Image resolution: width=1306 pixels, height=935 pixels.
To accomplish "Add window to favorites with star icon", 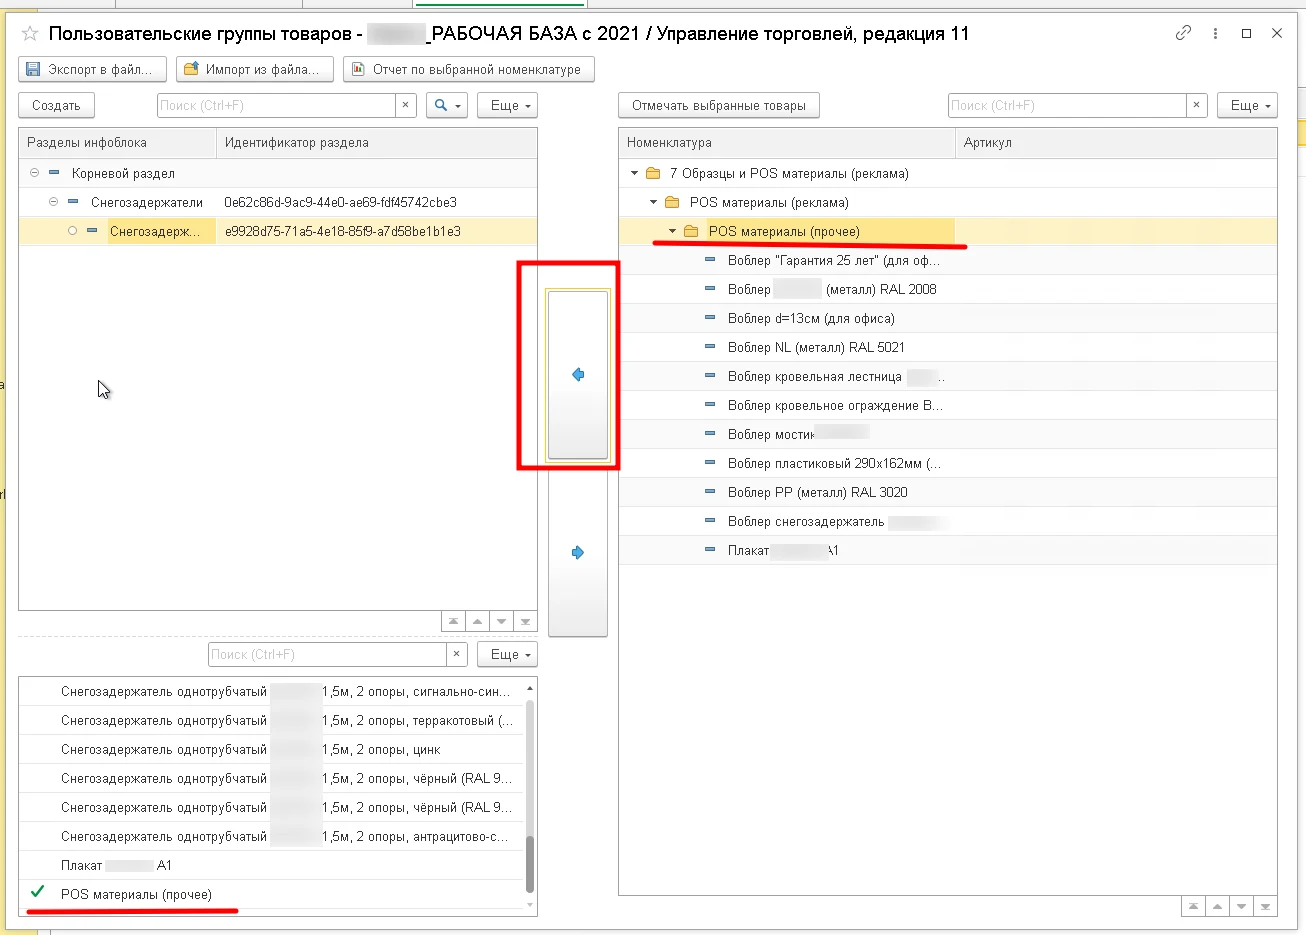I will click(x=30, y=34).
